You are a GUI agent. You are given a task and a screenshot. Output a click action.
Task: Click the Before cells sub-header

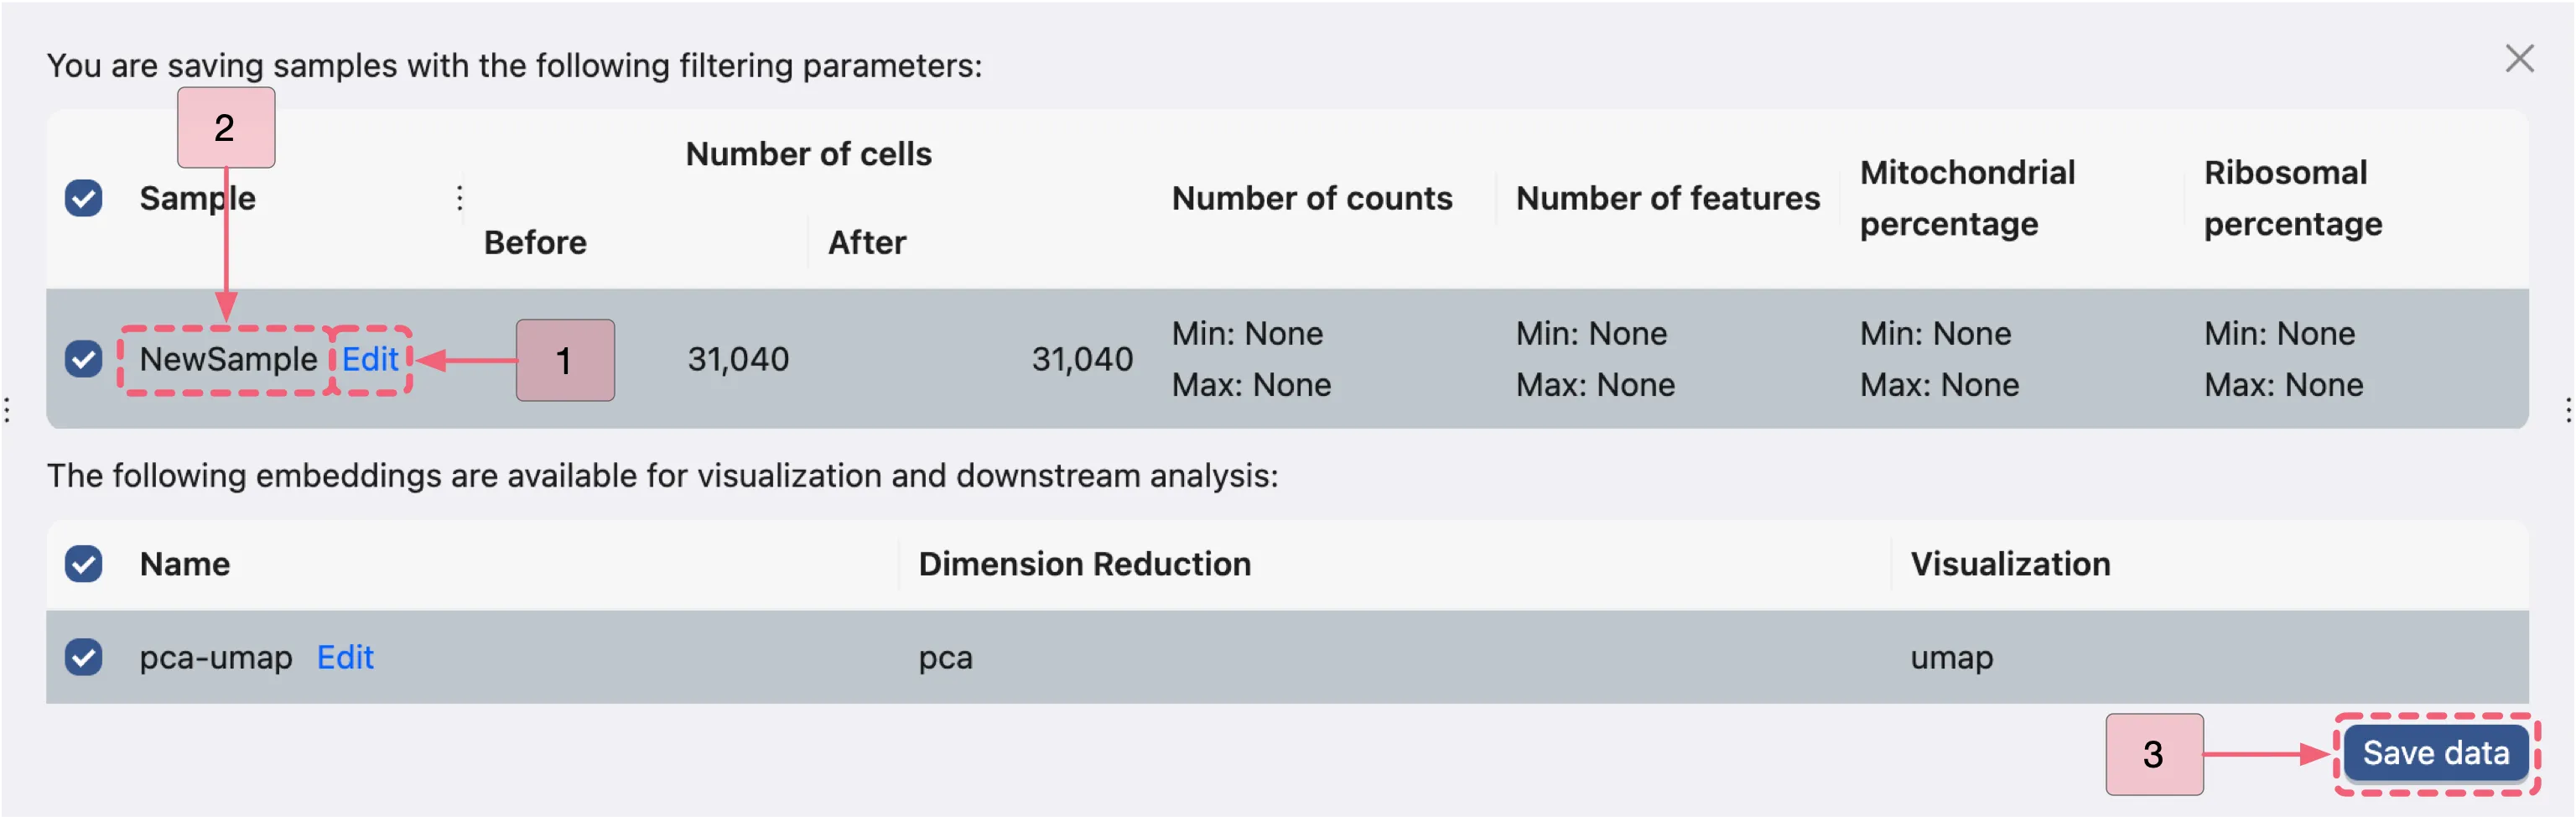point(535,242)
